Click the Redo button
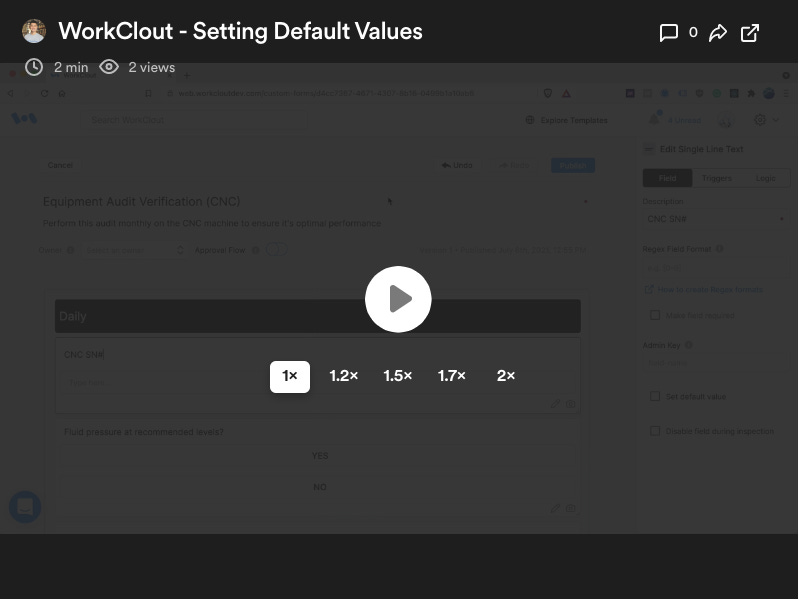This screenshot has height=600, width=799. tap(514, 165)
